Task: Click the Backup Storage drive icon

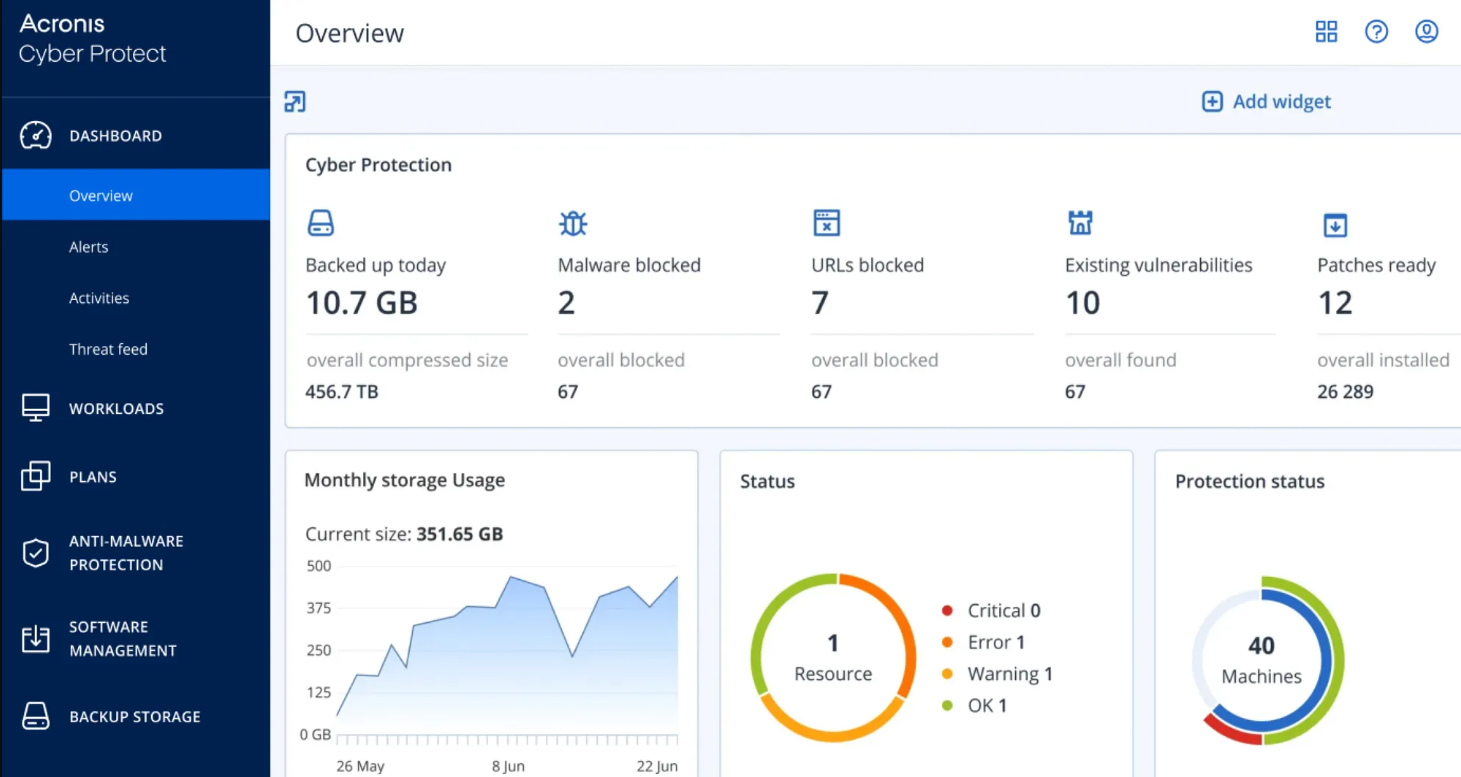Action: [x=36, y=716]
